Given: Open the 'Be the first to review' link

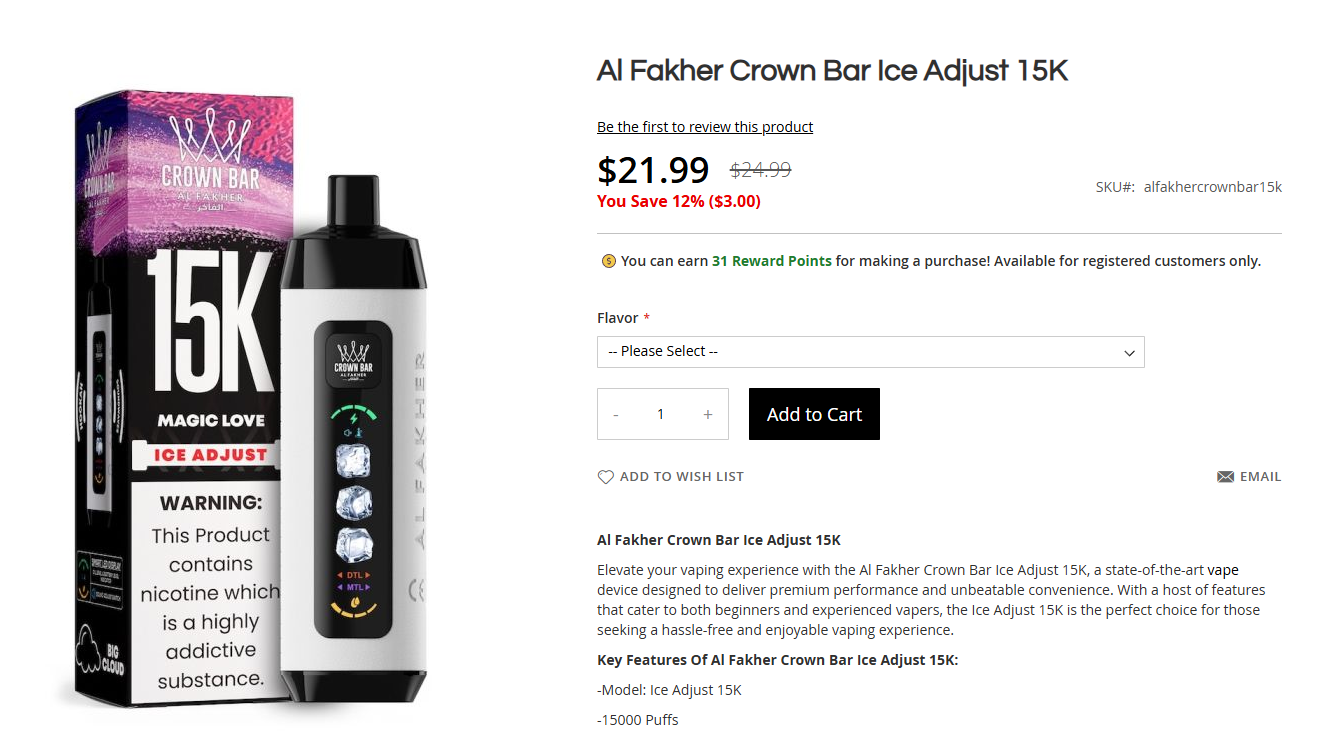Looking at the screenshot, I should pos(705,127).
